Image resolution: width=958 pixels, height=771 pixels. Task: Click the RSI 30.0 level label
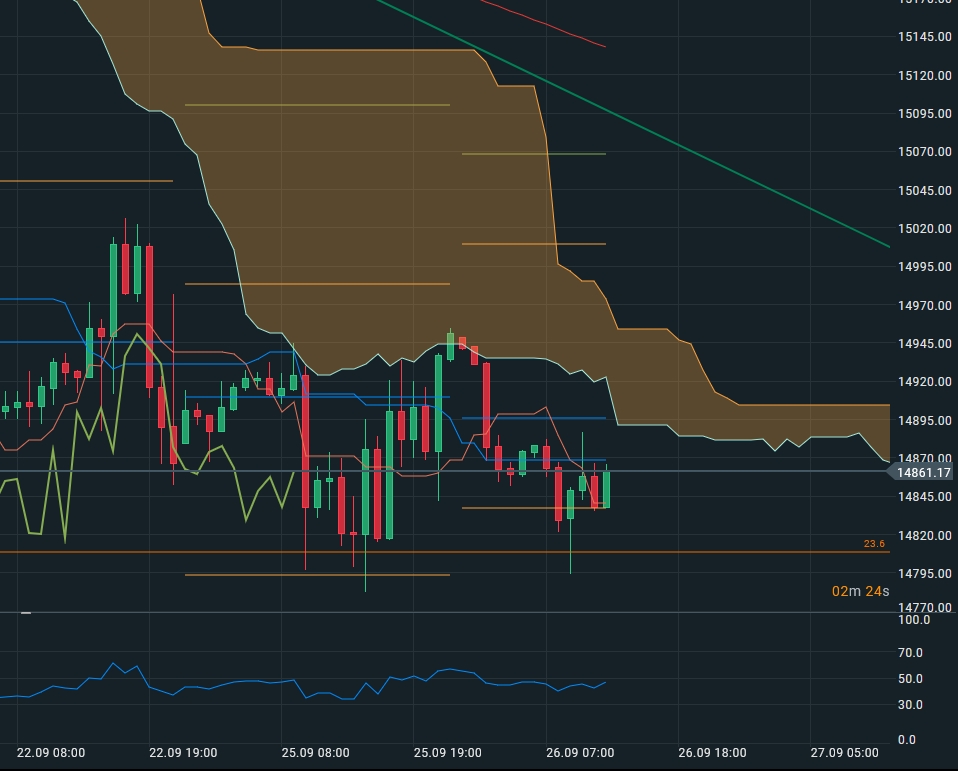pos(910,704)
